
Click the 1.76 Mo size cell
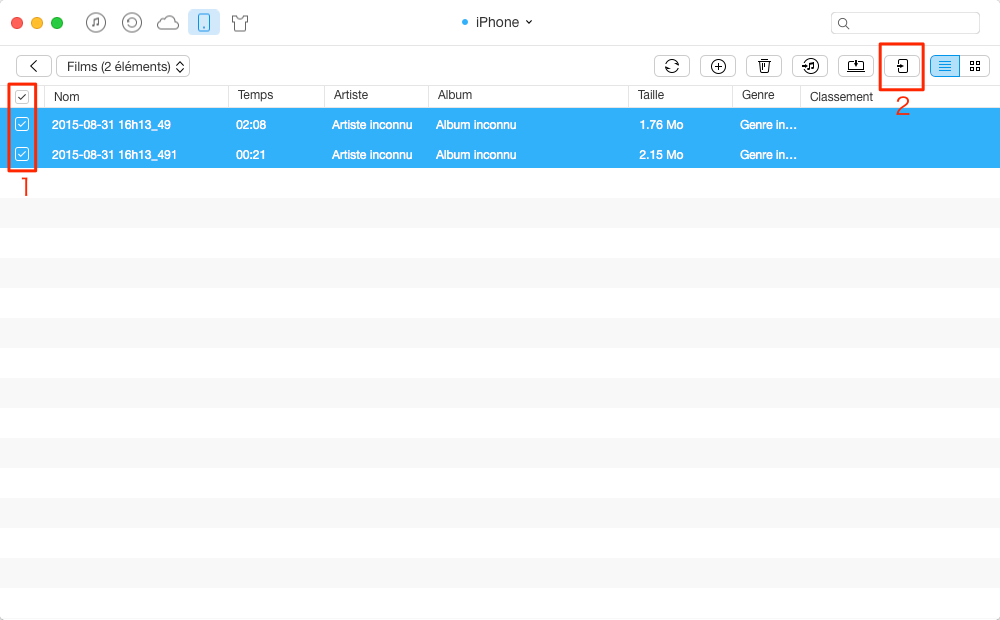(661, 125)
